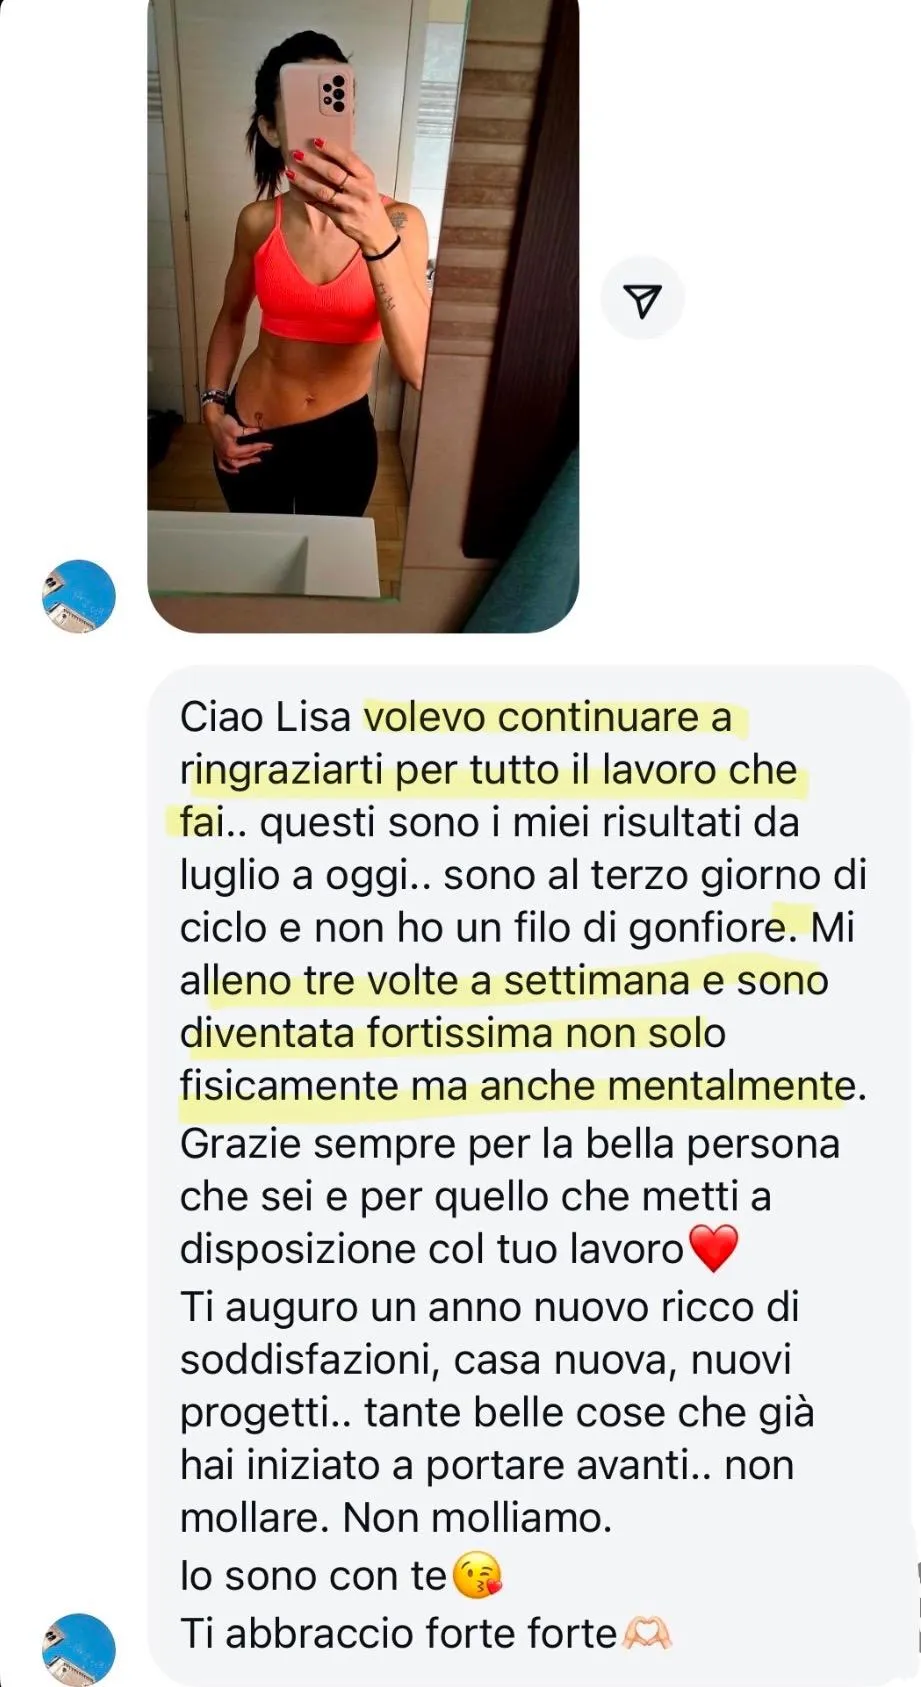Open sender's profile avatar next to the photo
This screenshot has height=1687, width=921.
pos(78,597)
